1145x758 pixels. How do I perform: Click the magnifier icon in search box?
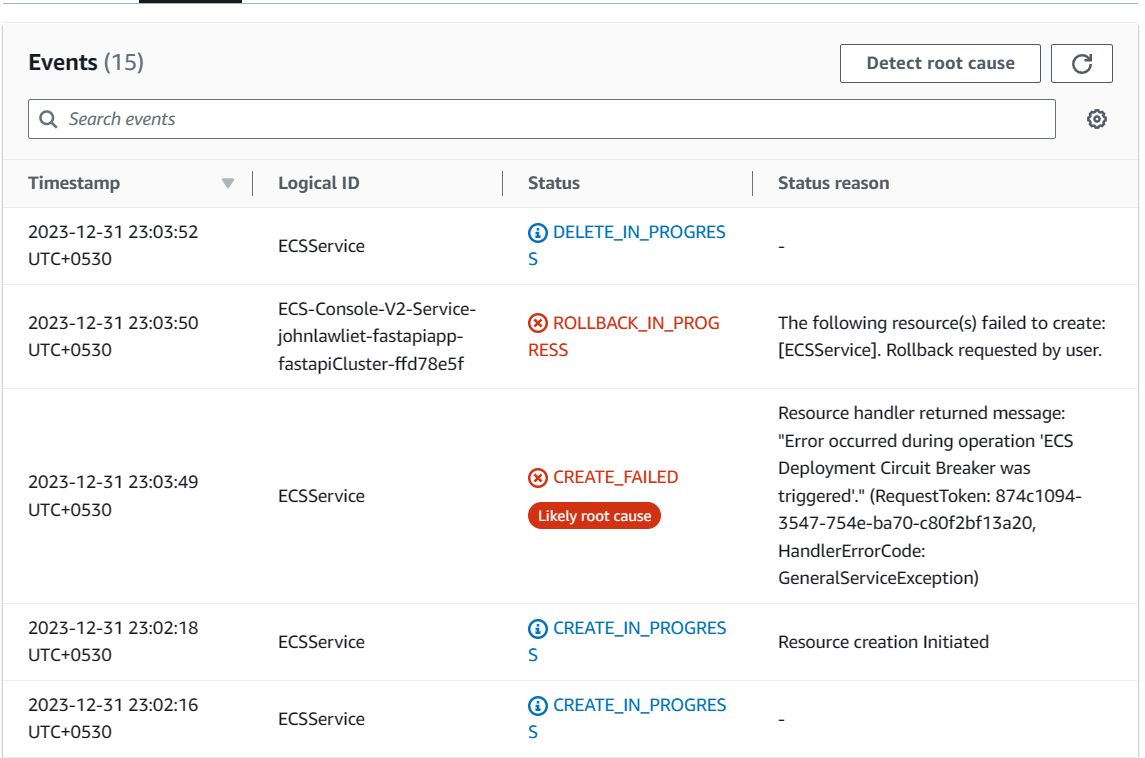tap(48, 119)
